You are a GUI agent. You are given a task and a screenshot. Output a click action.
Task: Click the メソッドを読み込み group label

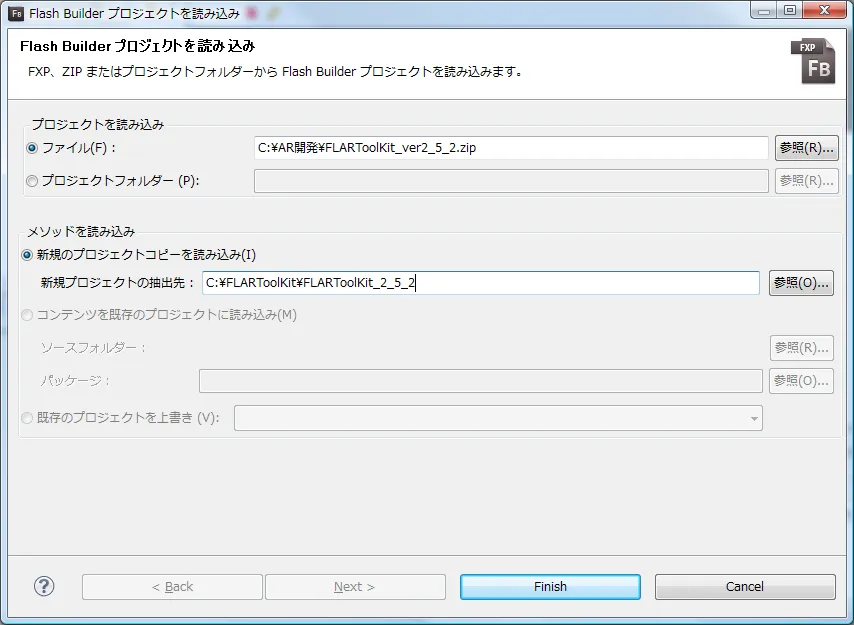click(x=81, y=232)
